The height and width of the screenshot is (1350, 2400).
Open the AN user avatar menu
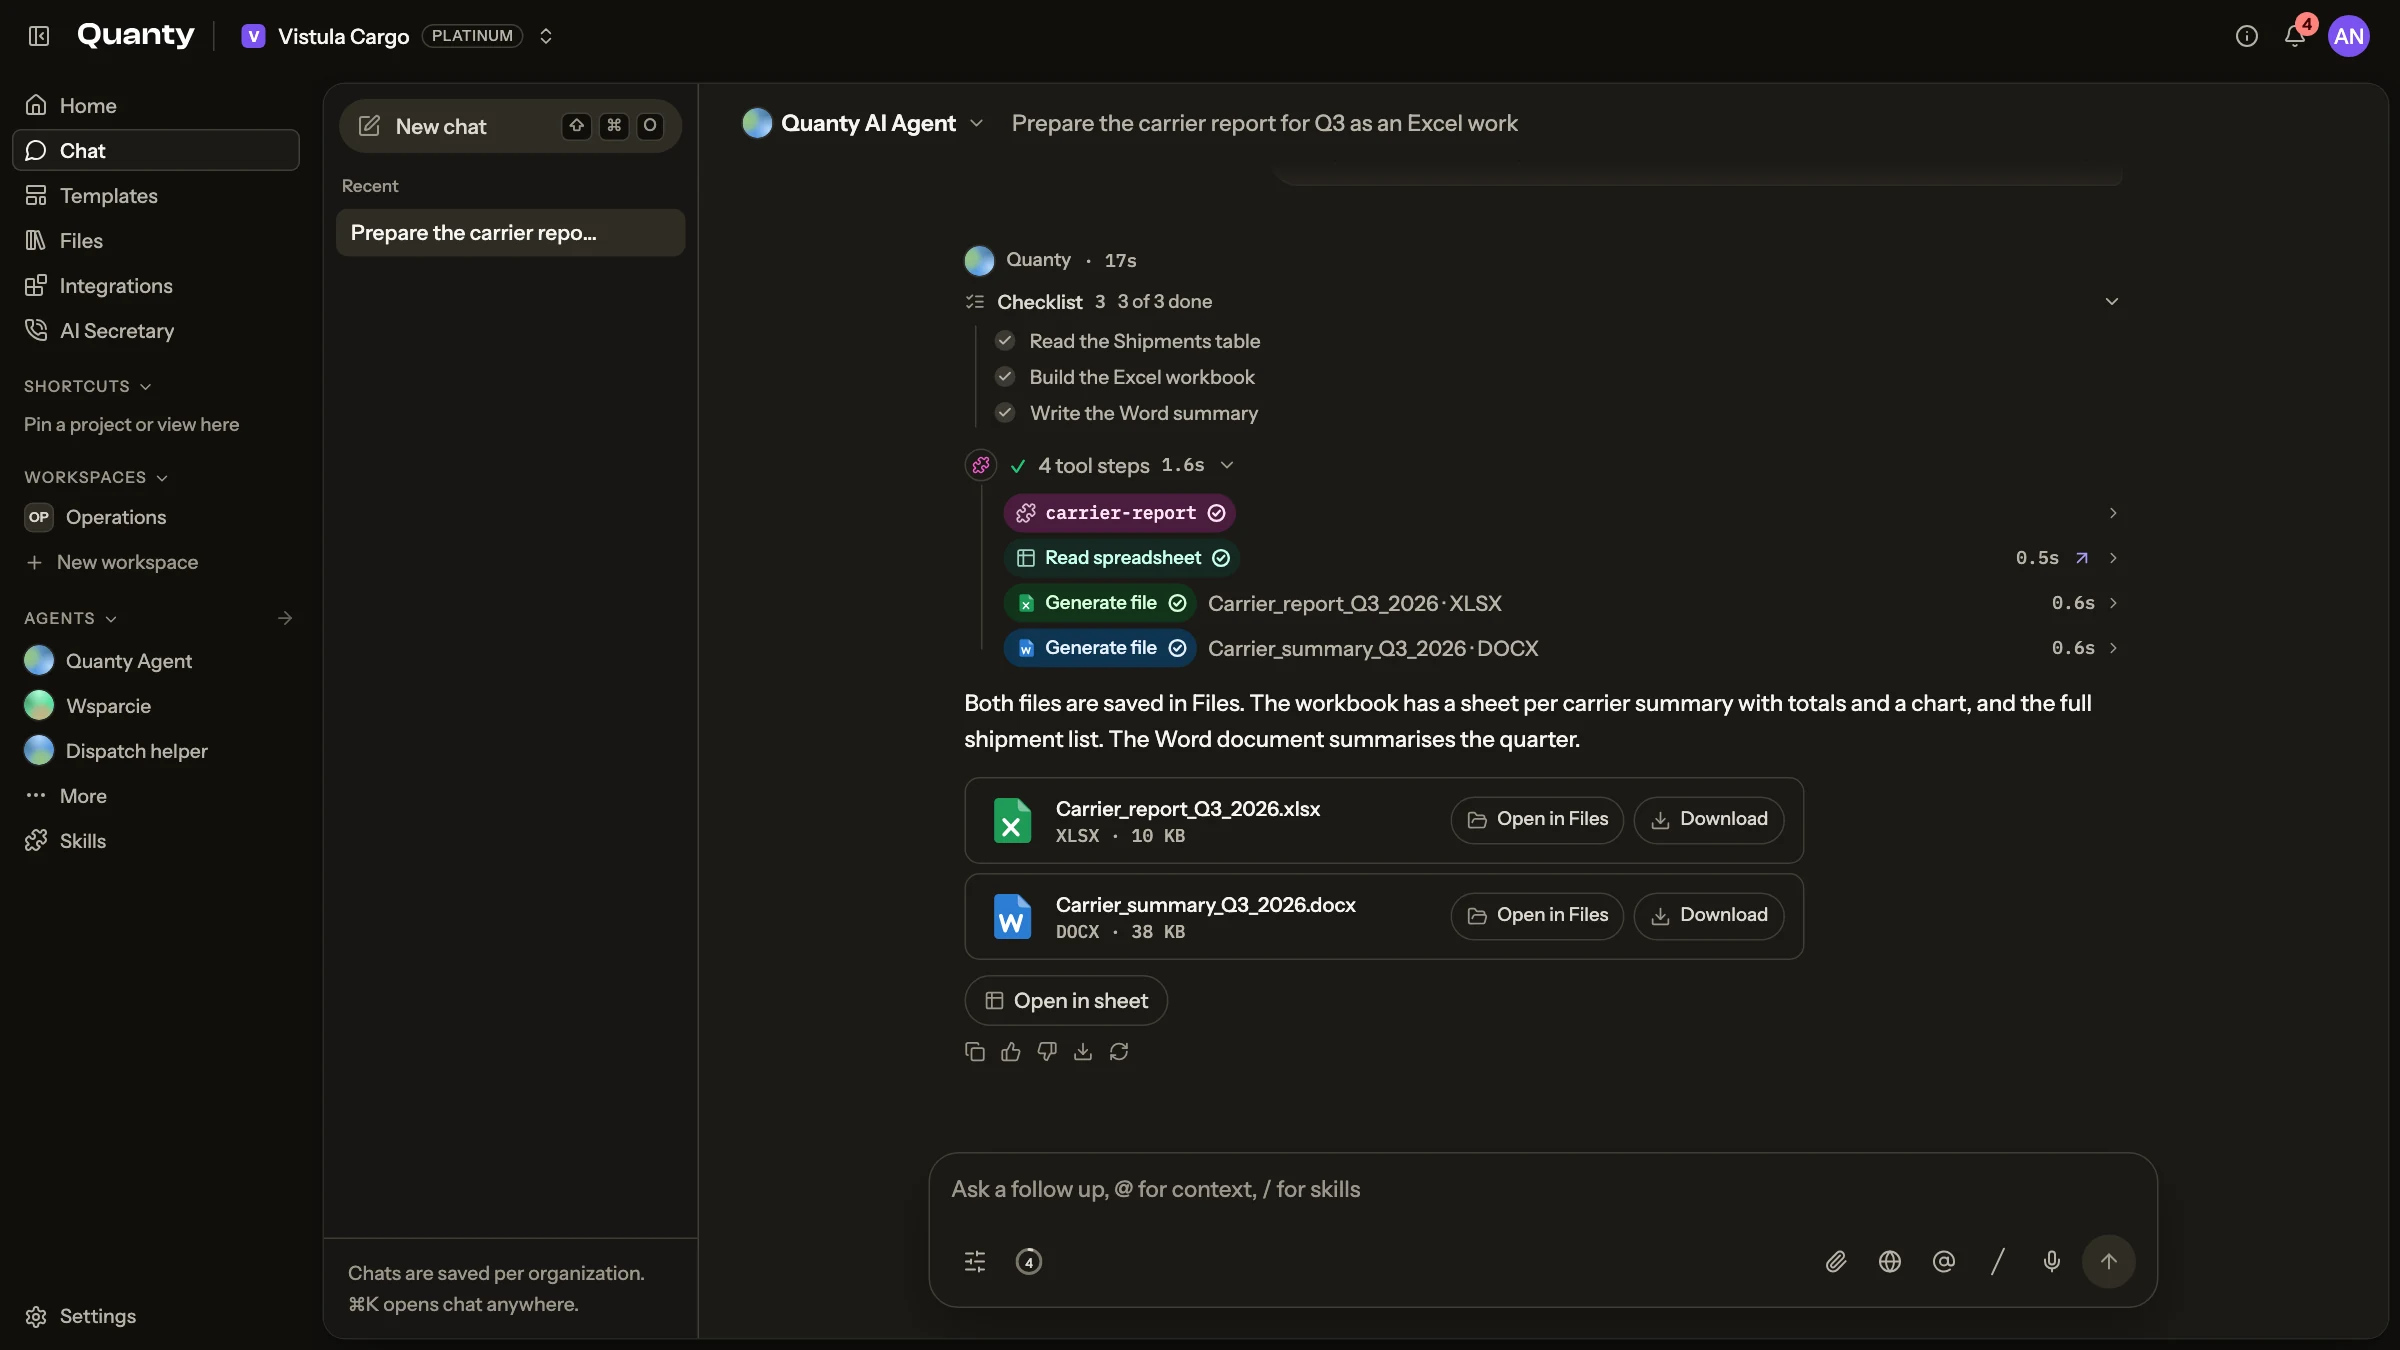(2349, 36)
